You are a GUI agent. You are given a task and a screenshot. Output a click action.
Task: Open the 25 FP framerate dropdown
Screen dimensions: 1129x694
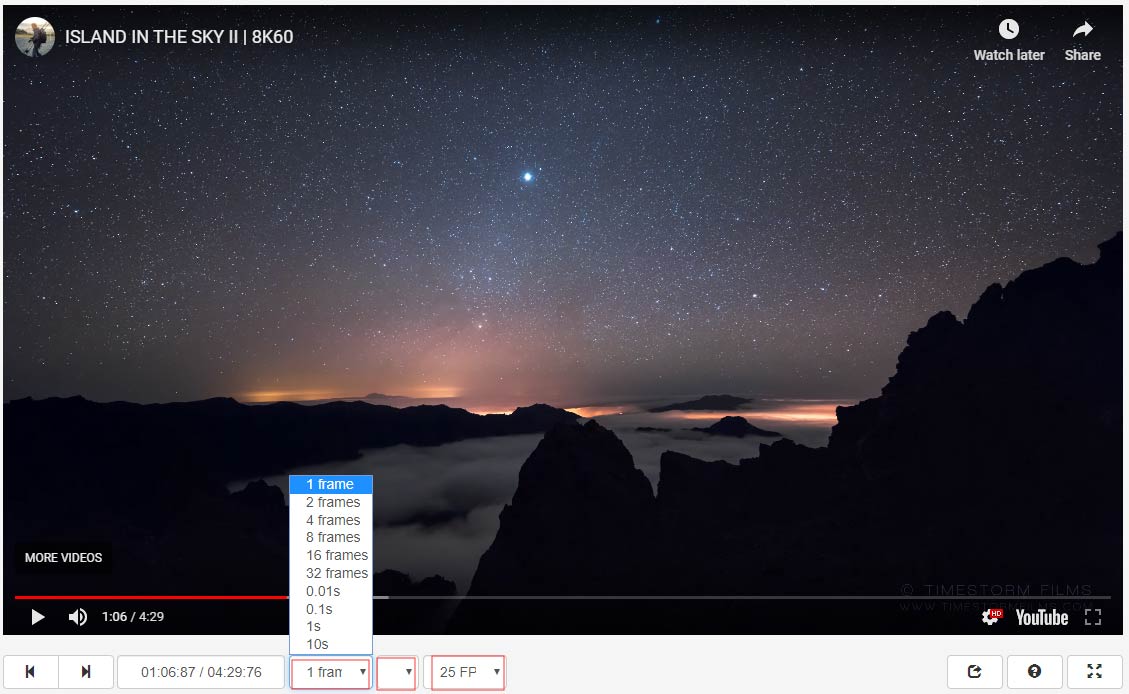coord(466,672)
